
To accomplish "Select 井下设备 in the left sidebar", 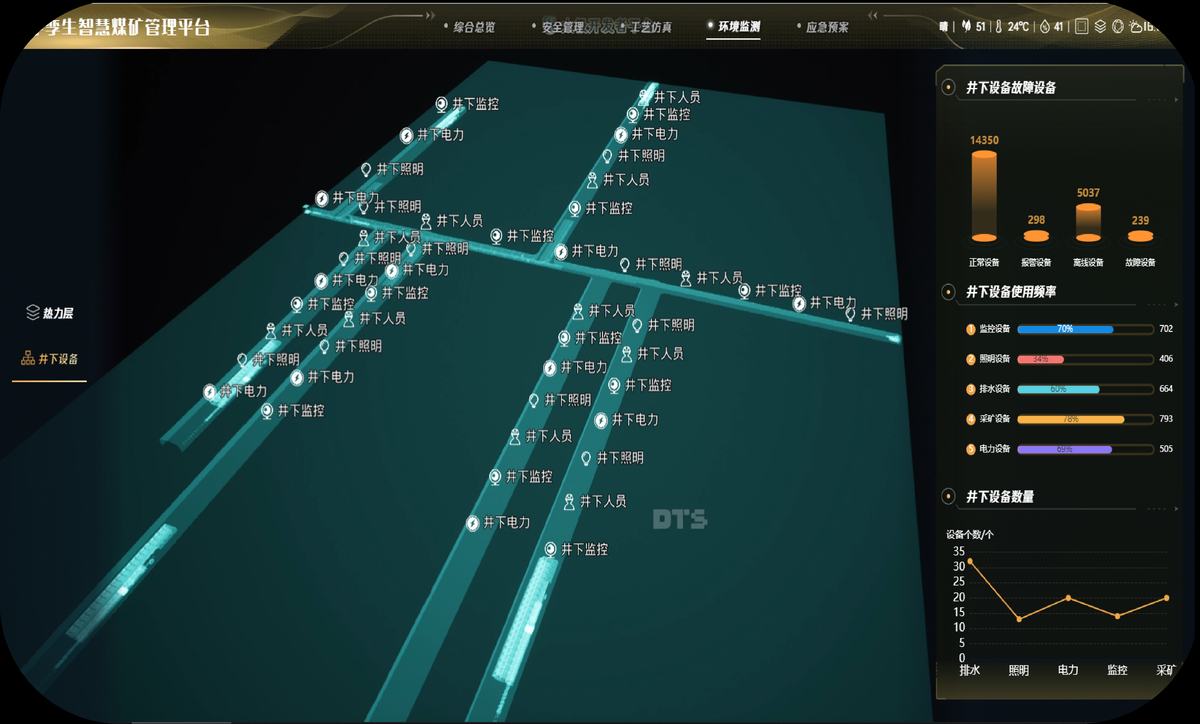I will 50,358.
